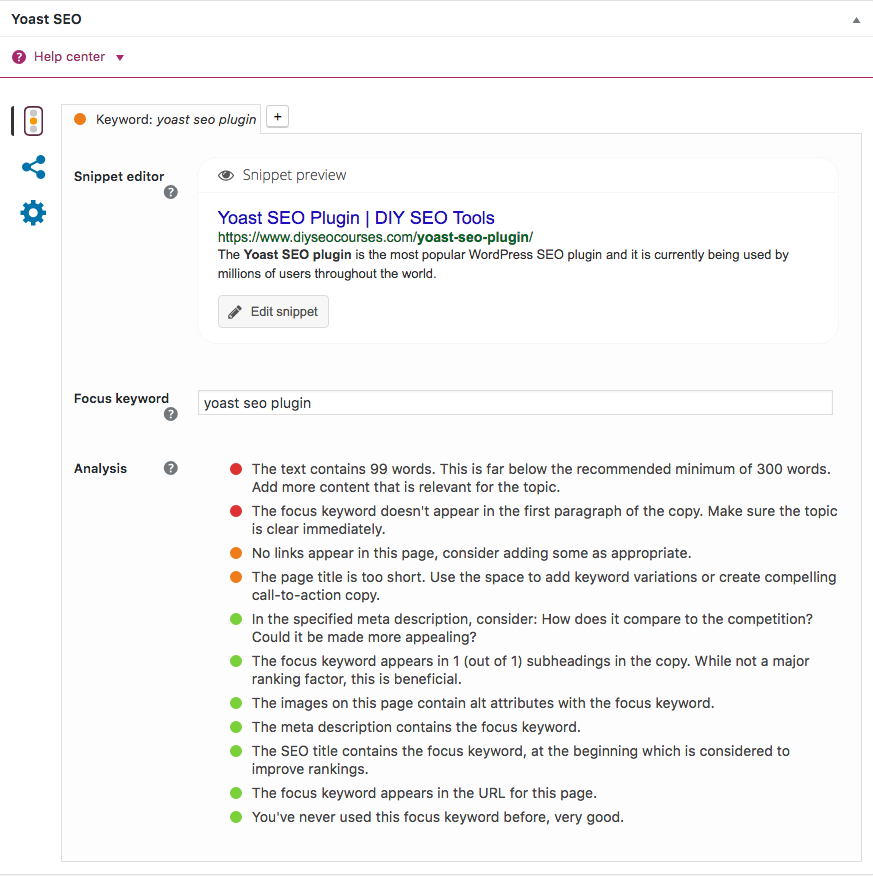
Task: Toggle the Snippet preview eye icon
Action: pos(226,175)
